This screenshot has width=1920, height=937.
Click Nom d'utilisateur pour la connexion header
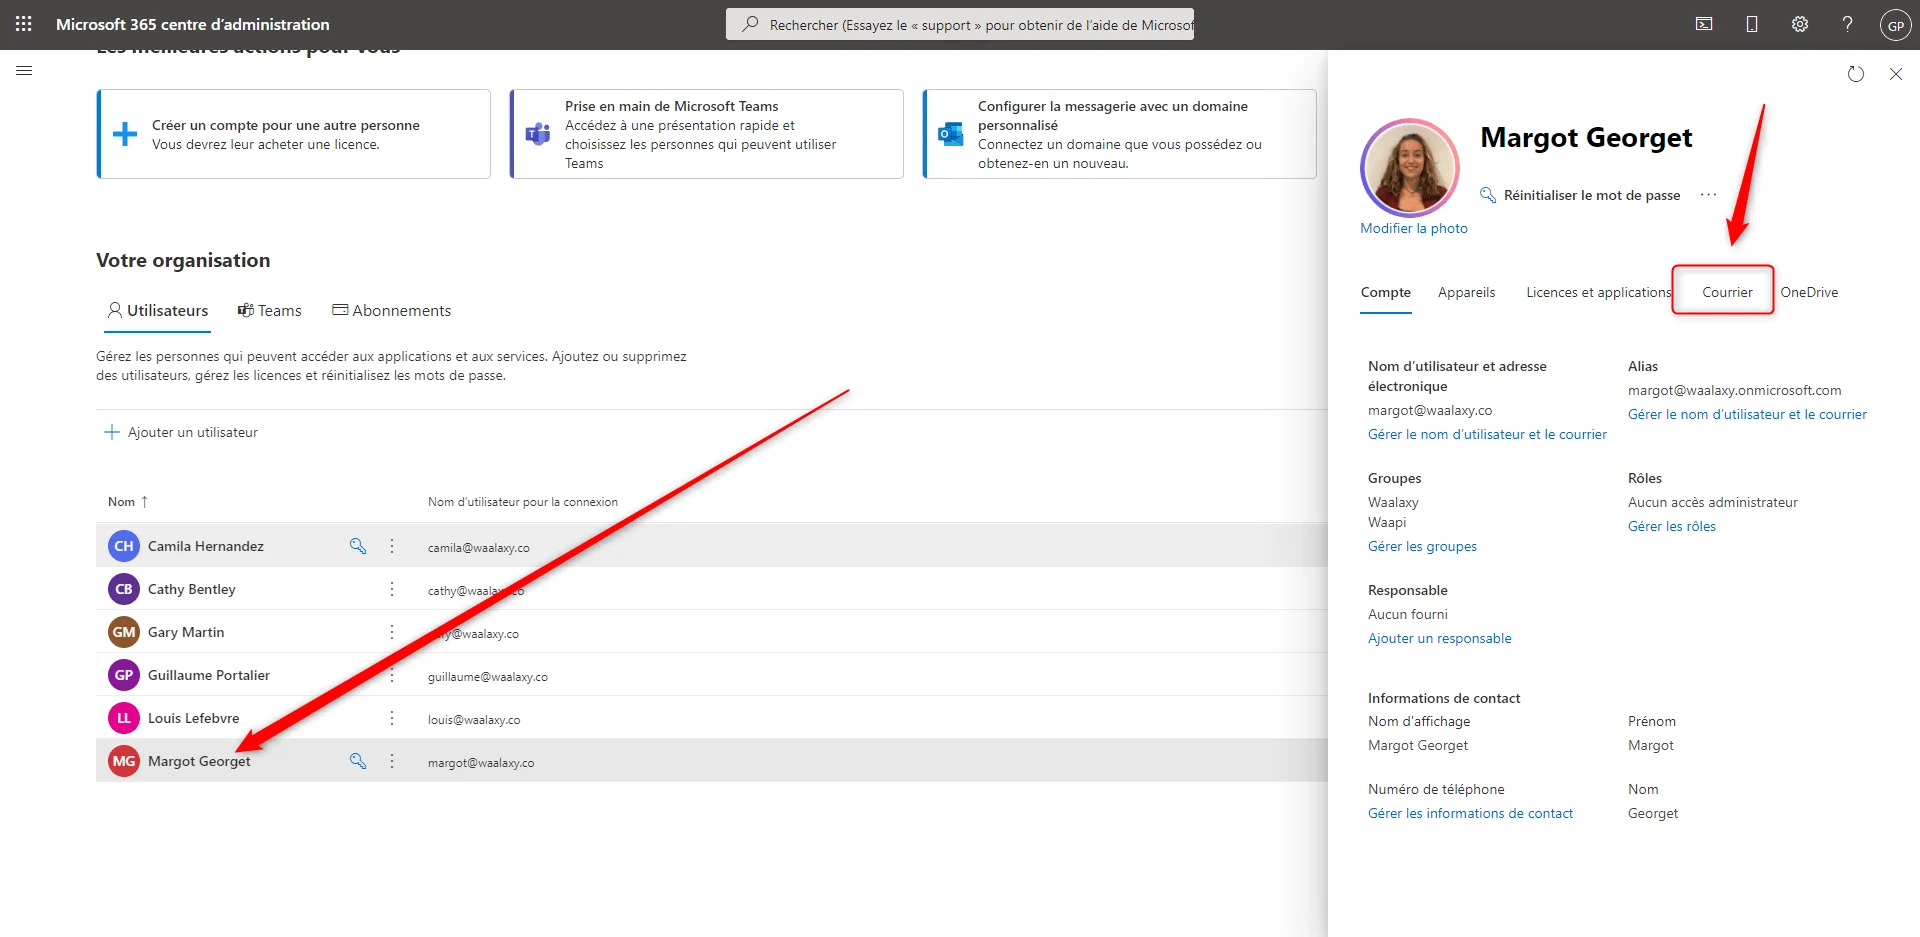pyautogui.click(x=523, y=502)
